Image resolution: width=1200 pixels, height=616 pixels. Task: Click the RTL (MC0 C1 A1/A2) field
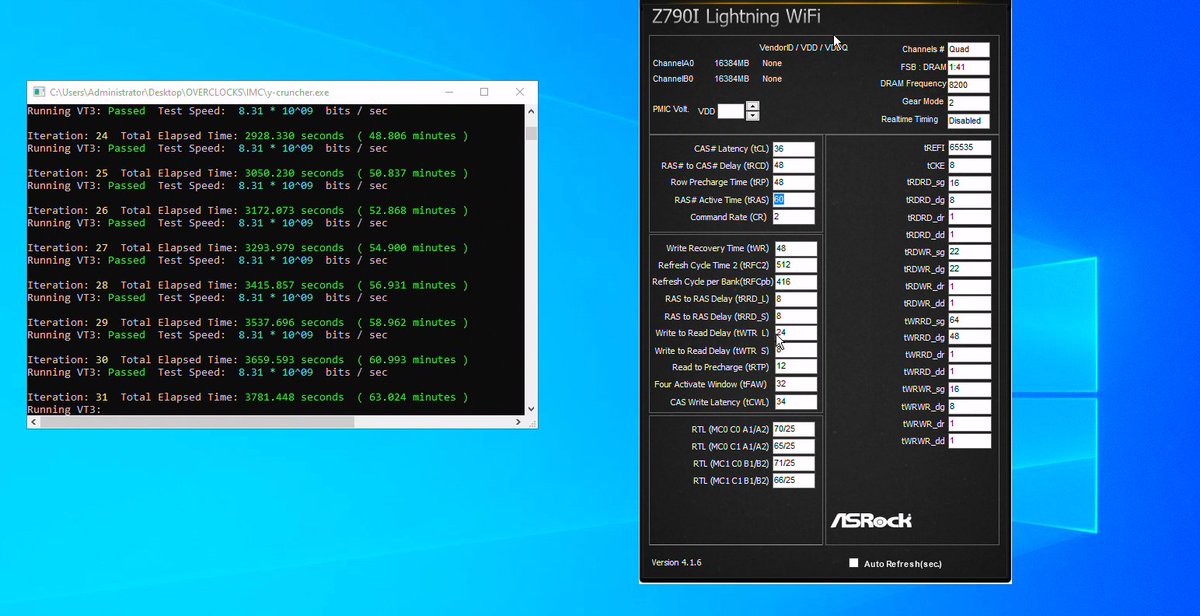click(x=793, y=446)
